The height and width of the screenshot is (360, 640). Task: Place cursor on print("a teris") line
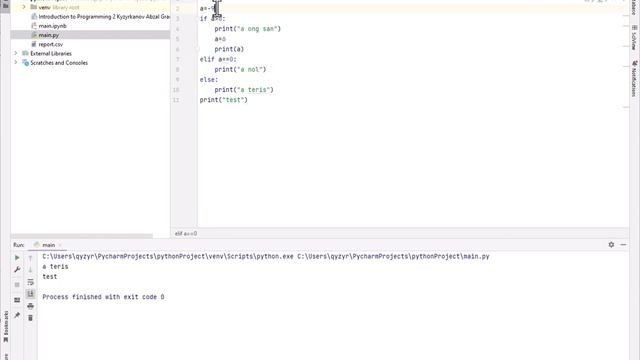tap(244, 90)
